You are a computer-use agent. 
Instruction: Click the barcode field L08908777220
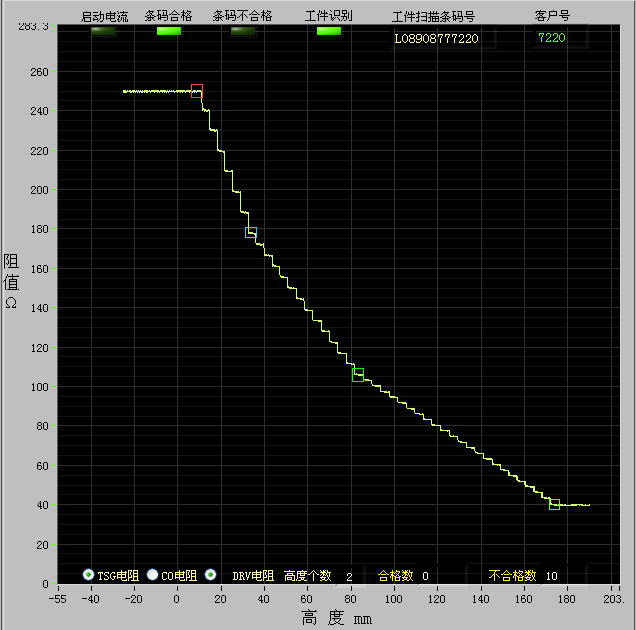(x=442, y=38)
